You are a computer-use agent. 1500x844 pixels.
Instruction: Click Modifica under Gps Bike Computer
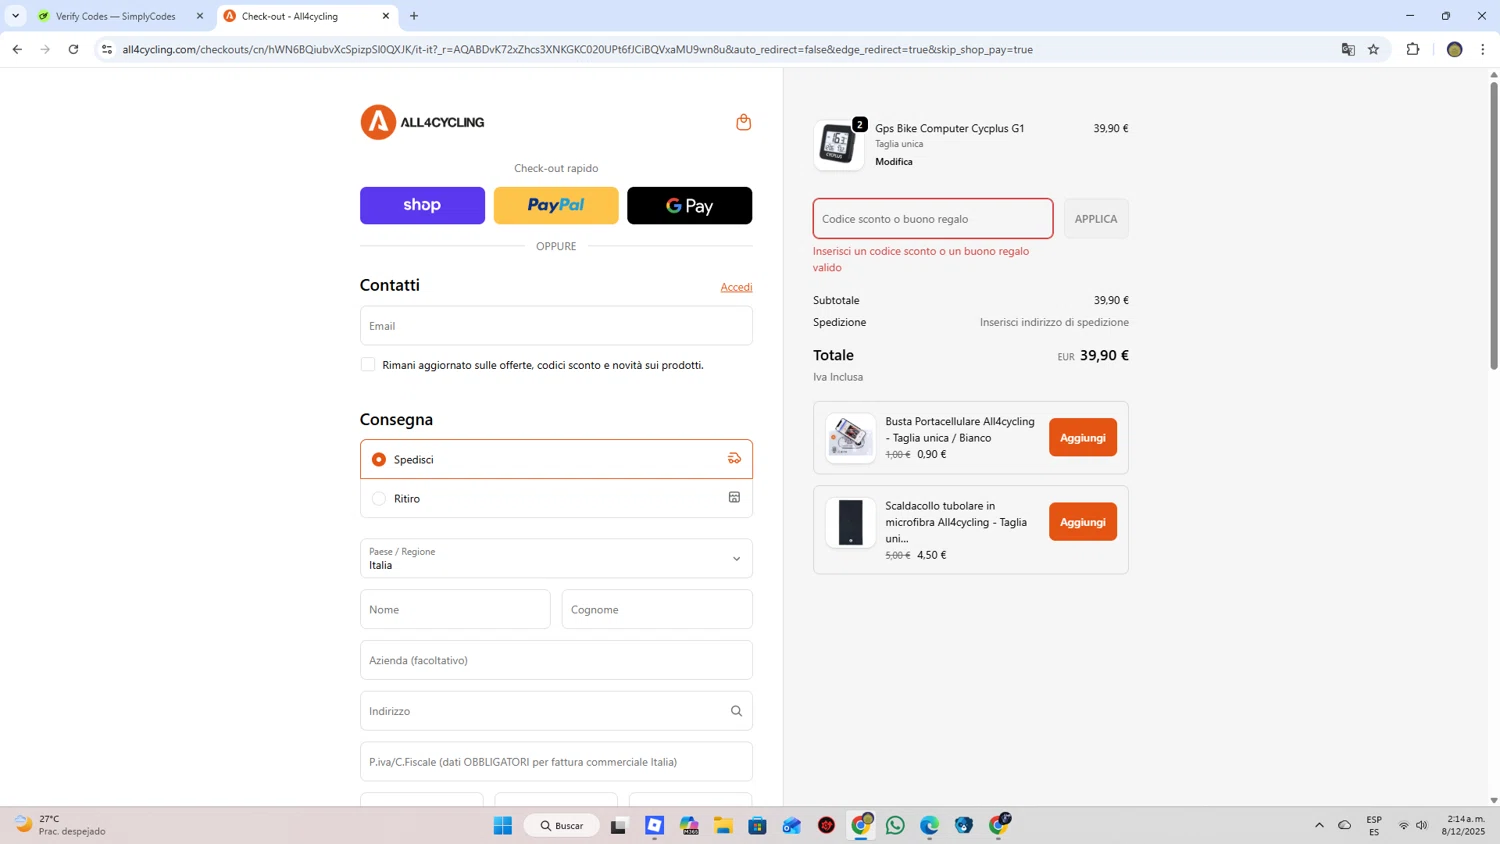(x=894, y=161)
